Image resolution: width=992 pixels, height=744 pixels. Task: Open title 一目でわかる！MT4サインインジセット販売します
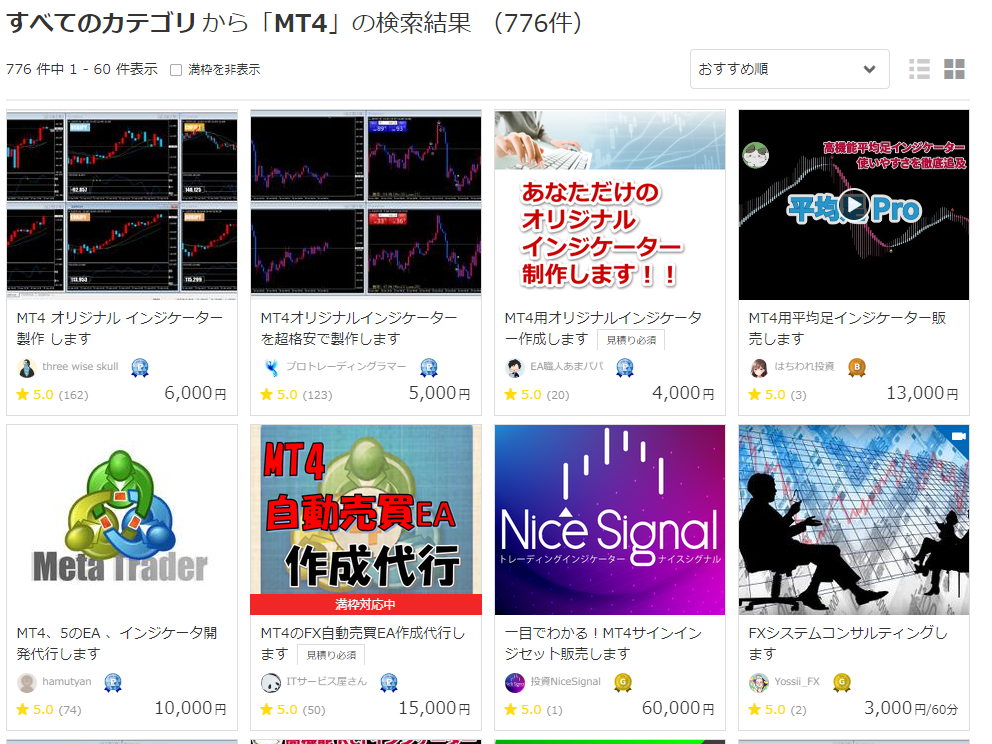point(603,643)
